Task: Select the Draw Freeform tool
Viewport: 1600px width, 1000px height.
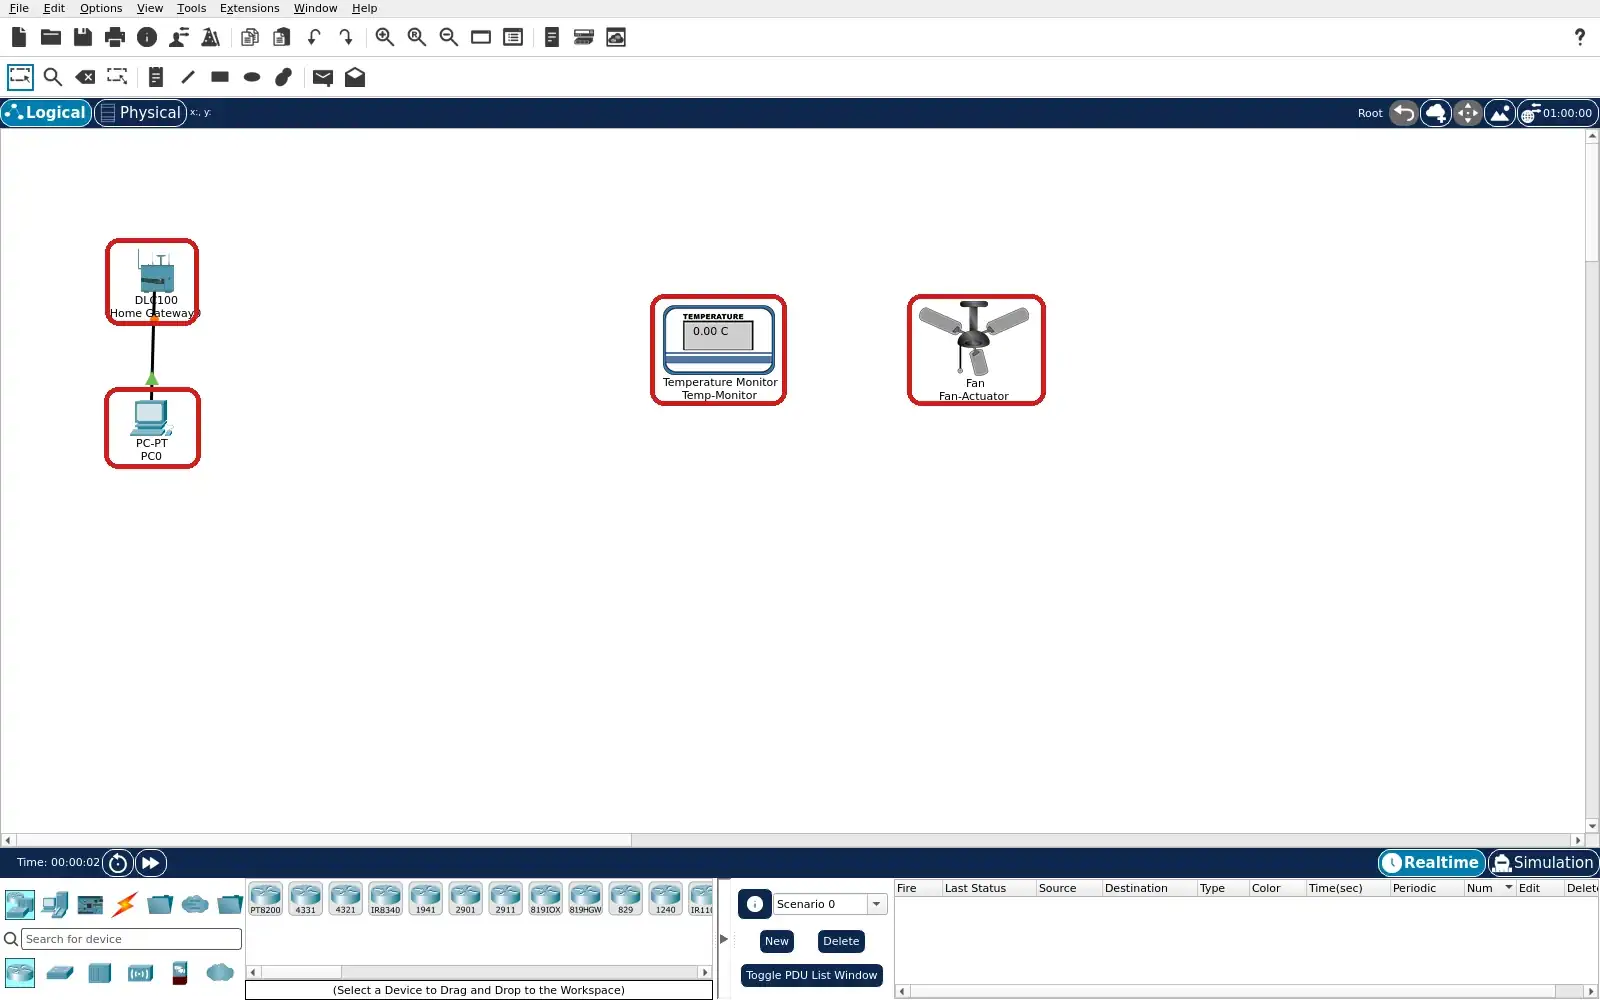Action: [284, 77]
